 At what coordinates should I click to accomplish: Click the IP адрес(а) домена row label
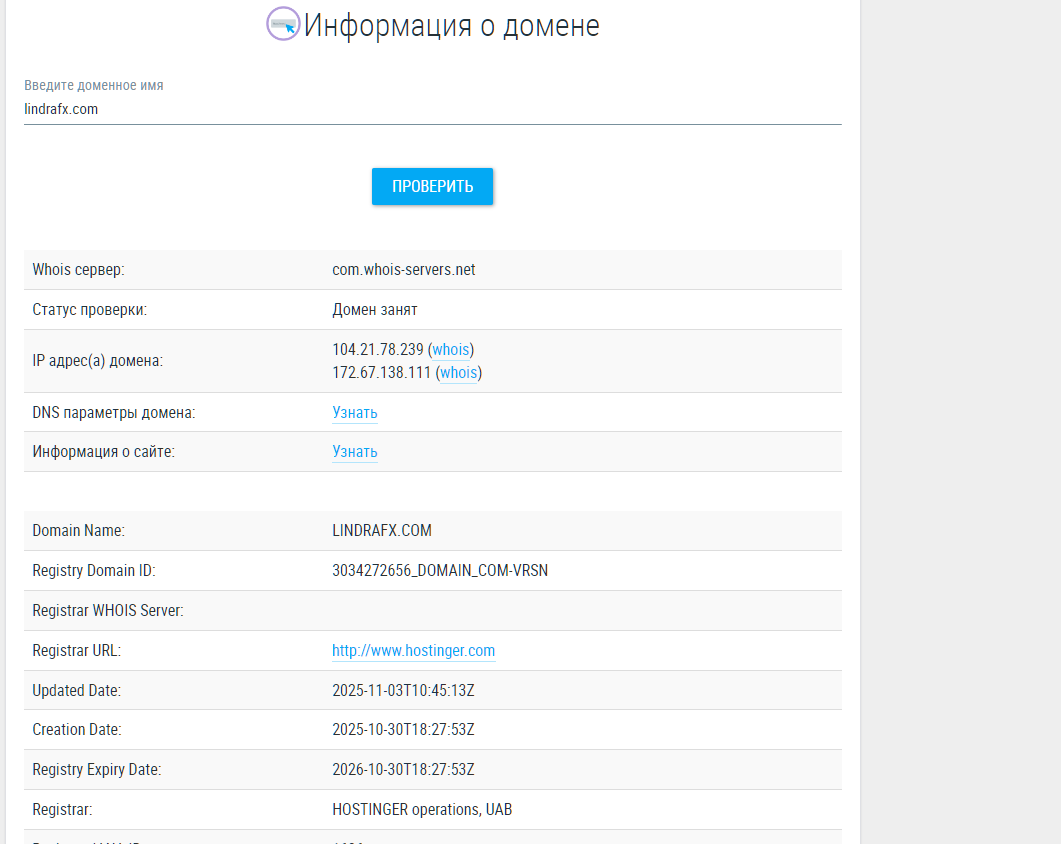click(97, 361)
